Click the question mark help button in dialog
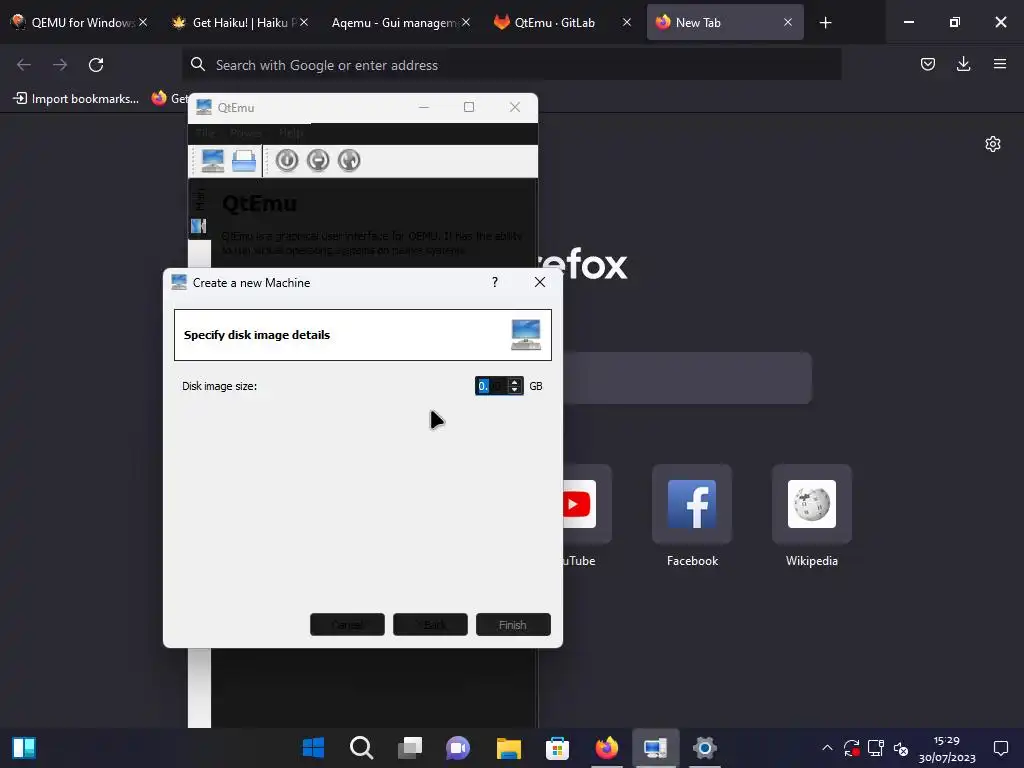The height and width of the screenshot is (768, 1024). [494, 282]
